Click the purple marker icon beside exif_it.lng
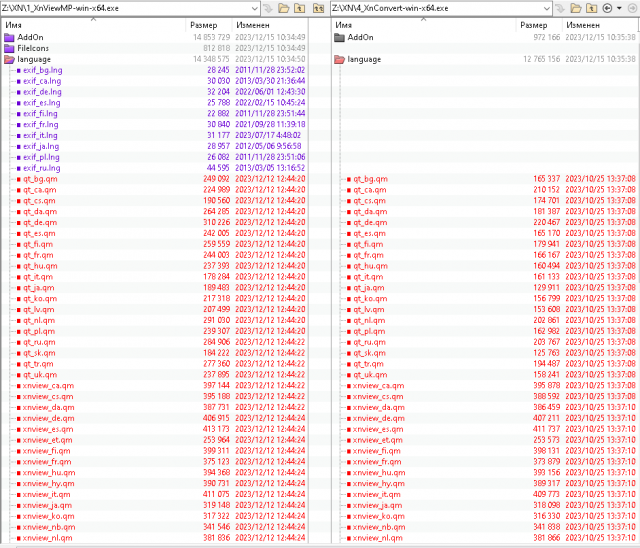 [19, 135]
